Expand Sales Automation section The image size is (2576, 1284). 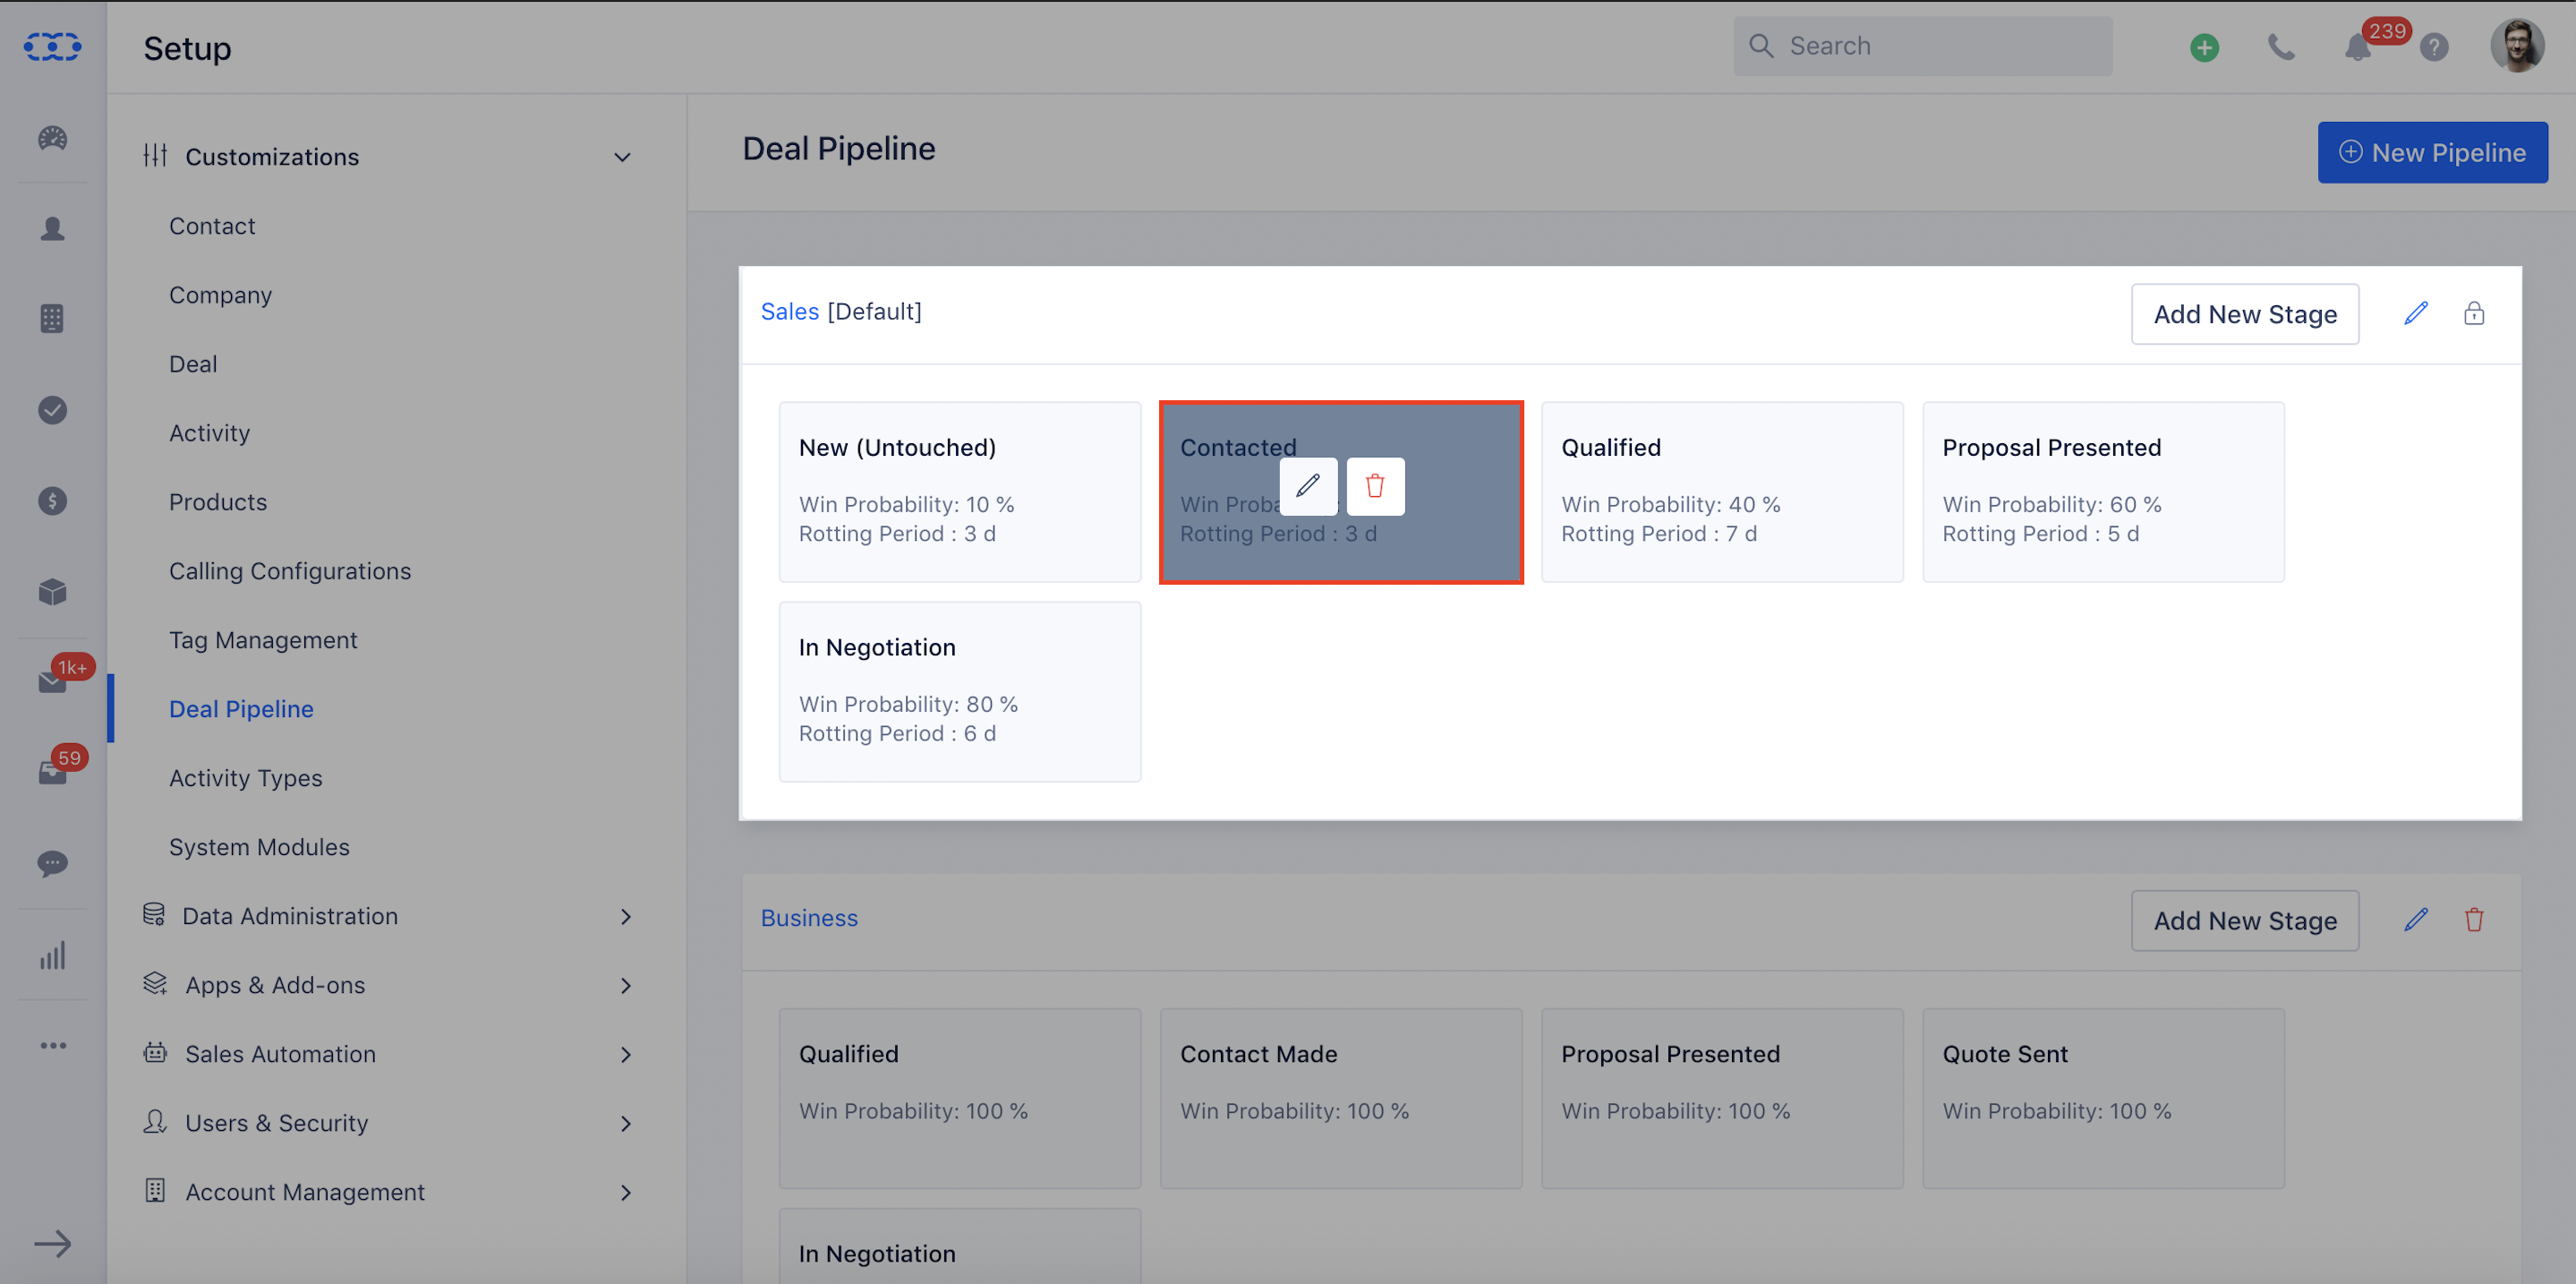click(626, 1054)
